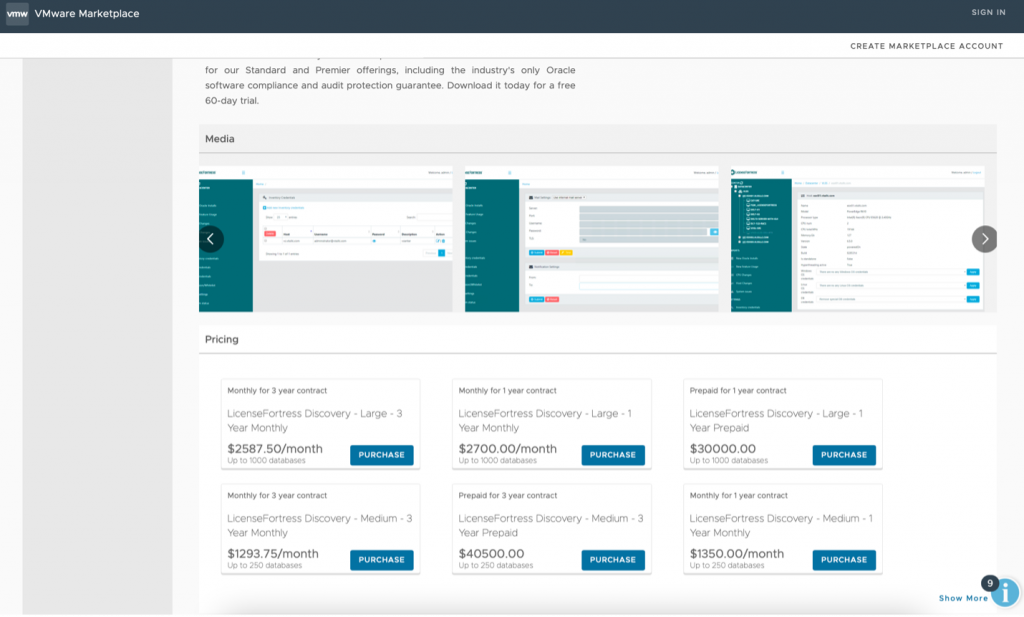Click 'LicenseFortress Discovery - Medium - 1 Year Monthly'

coord(781,526)
